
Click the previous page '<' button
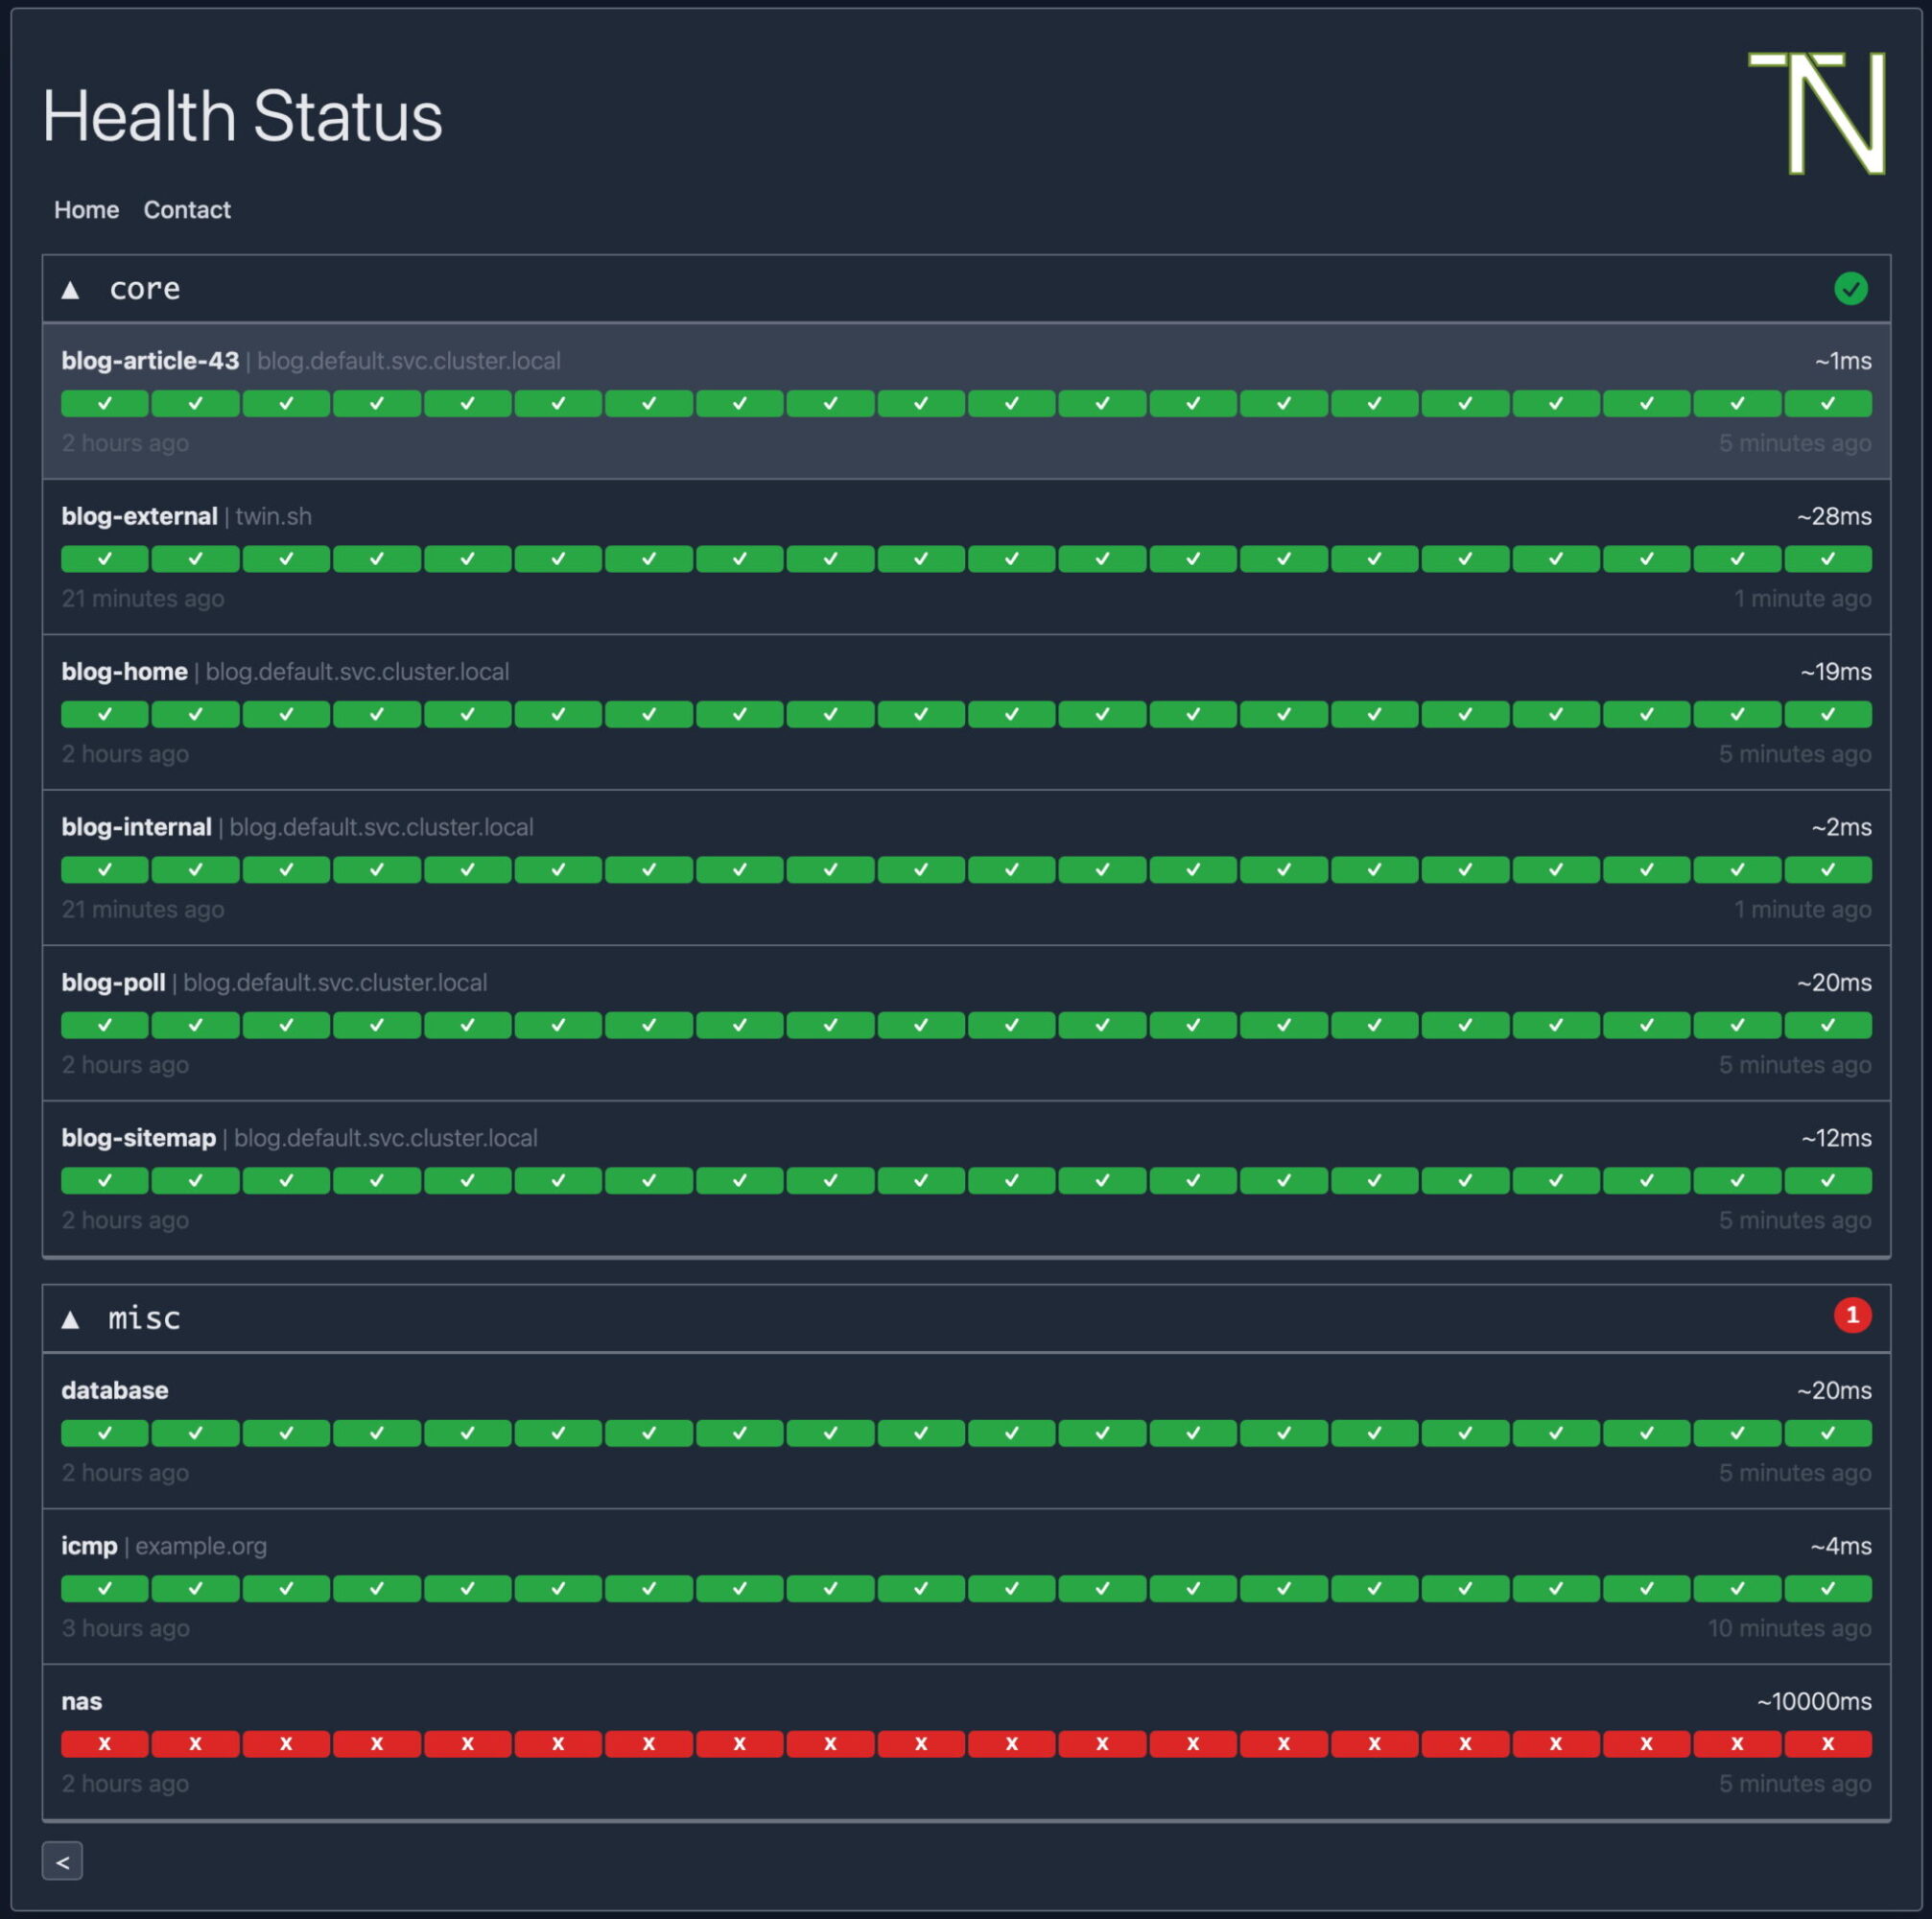pyautogui.click(x=62, y=1861)
